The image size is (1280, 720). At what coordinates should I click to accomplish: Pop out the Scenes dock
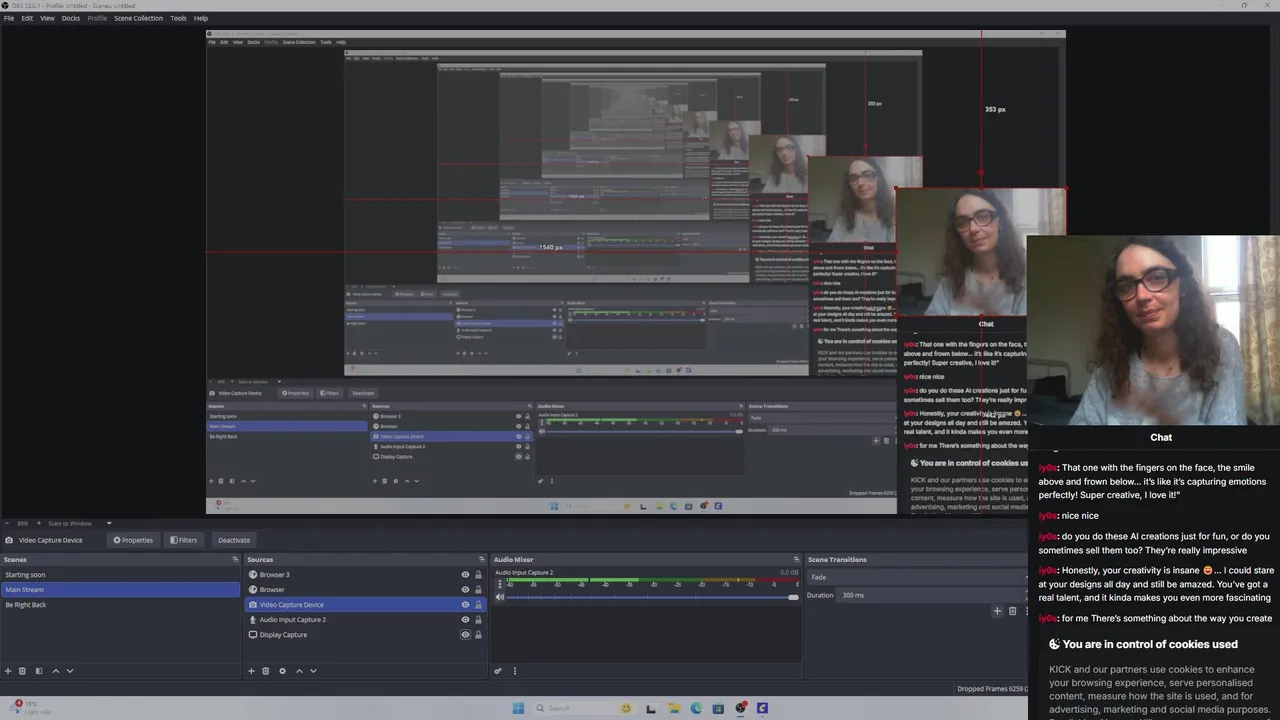pos(235,560)
